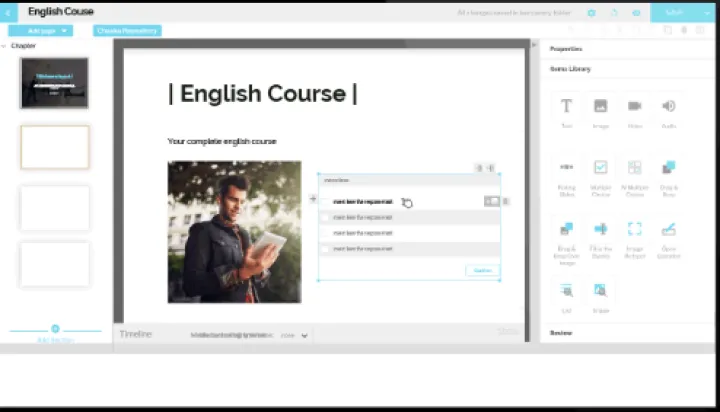The image size is (720, 412).
Task: Tick the second answer option checkbox
Action: click(x=325, y=216)
